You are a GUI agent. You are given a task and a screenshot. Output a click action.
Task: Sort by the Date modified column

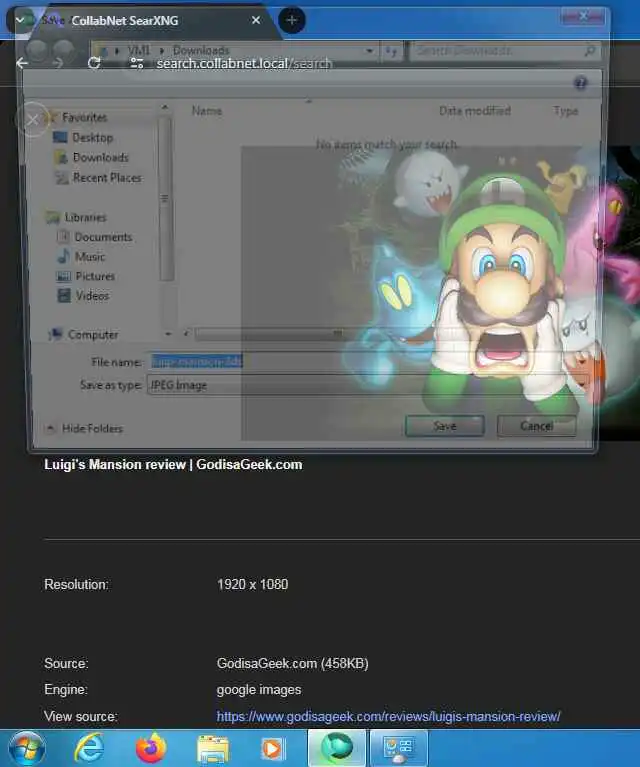coord(475,111)
